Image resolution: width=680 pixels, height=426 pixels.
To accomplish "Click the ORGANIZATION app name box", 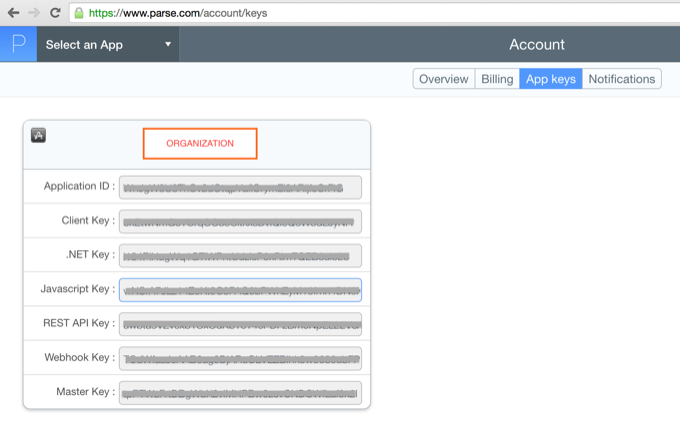I will pos(200,143).
